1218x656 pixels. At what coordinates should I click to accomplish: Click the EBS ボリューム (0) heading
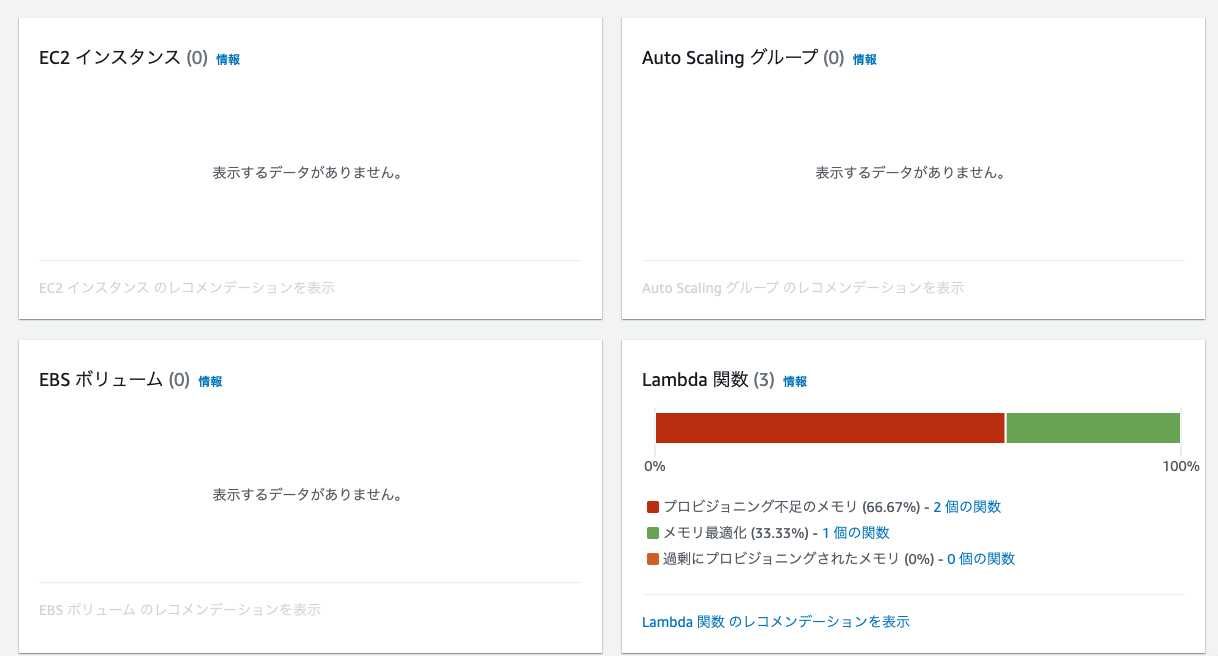[x=114, y=380]
